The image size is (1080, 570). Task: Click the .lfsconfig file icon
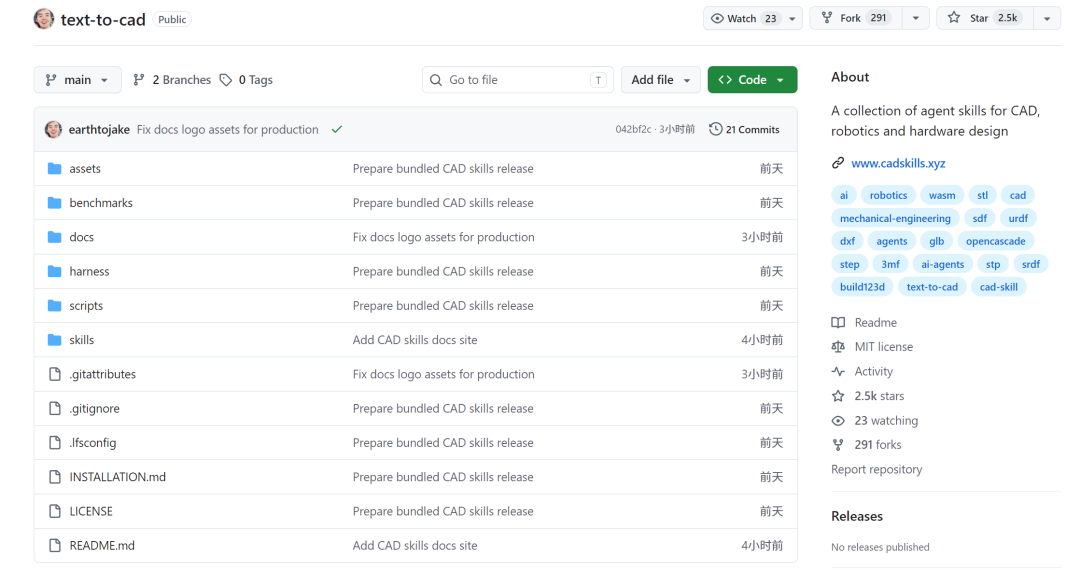[x=54, y=443]
